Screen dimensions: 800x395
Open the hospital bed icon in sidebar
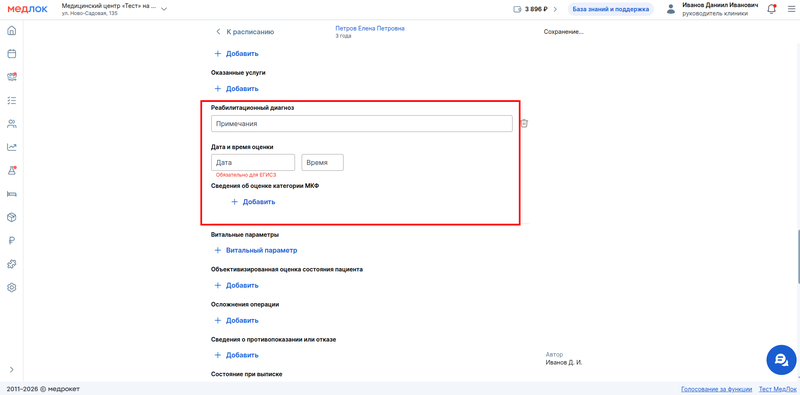[12, 194]
